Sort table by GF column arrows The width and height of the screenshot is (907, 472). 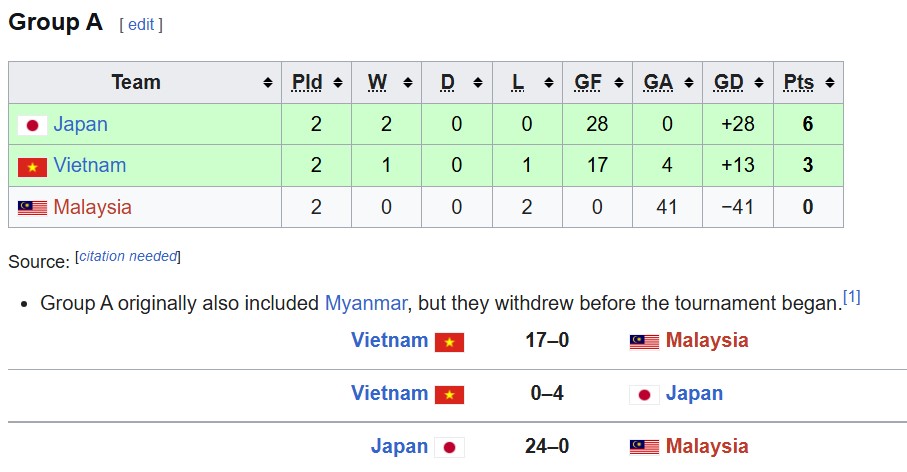tap(618, 83)
